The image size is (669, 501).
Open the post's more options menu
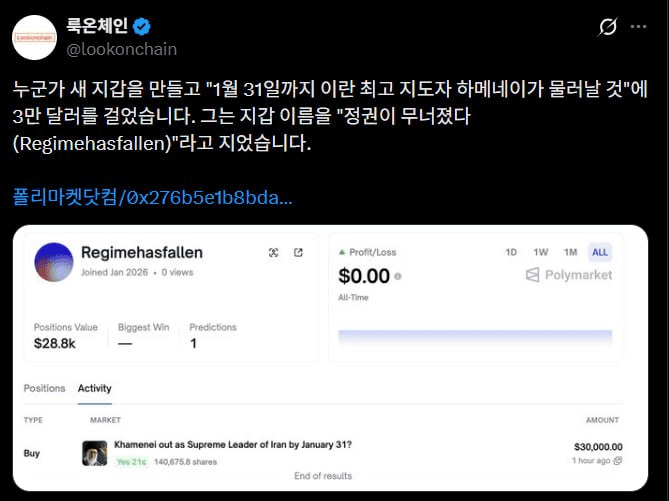(641, 27)
